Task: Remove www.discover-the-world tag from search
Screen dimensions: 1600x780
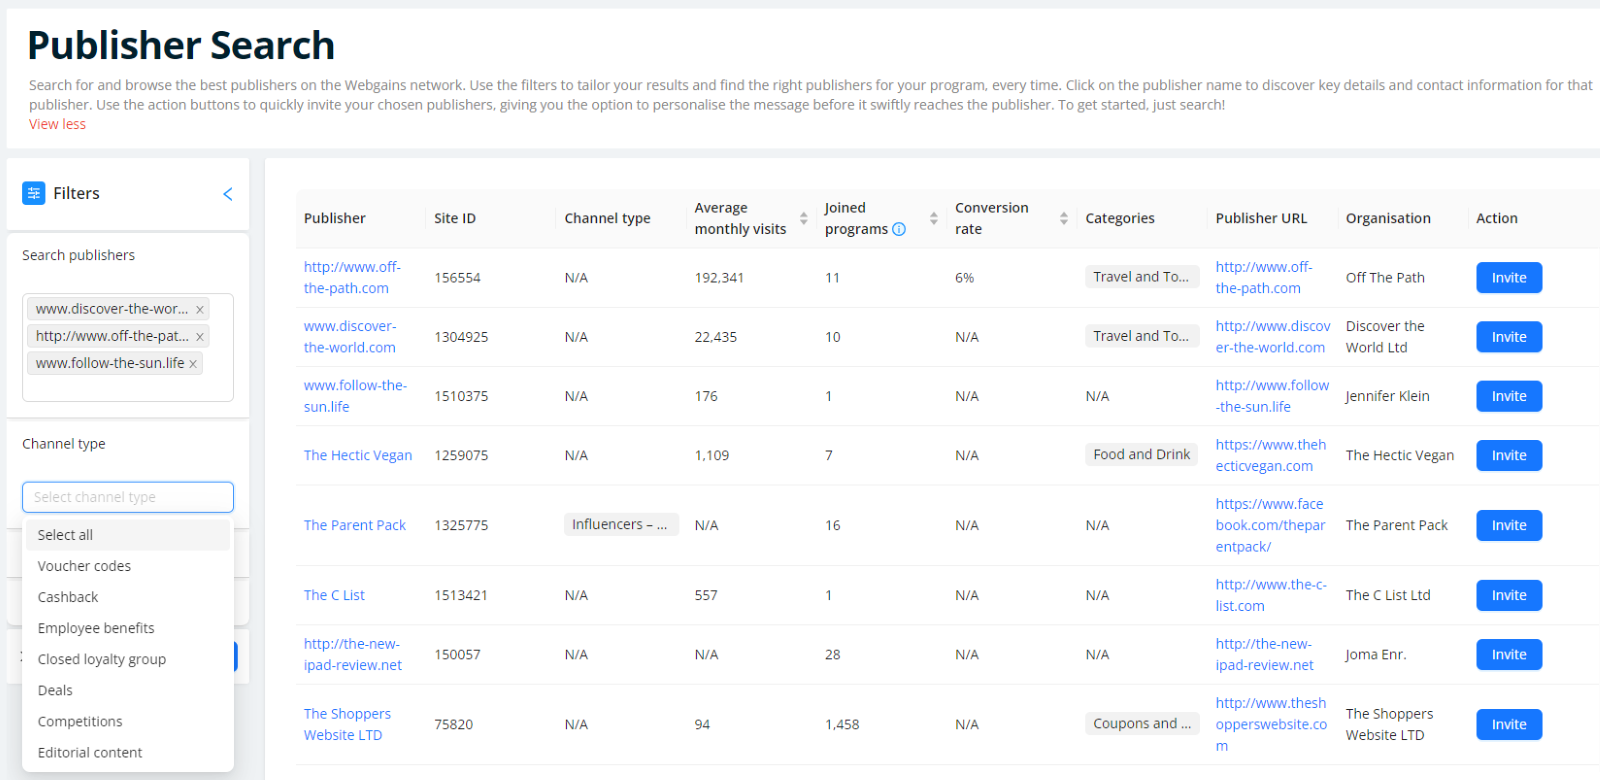Action: 199,310
